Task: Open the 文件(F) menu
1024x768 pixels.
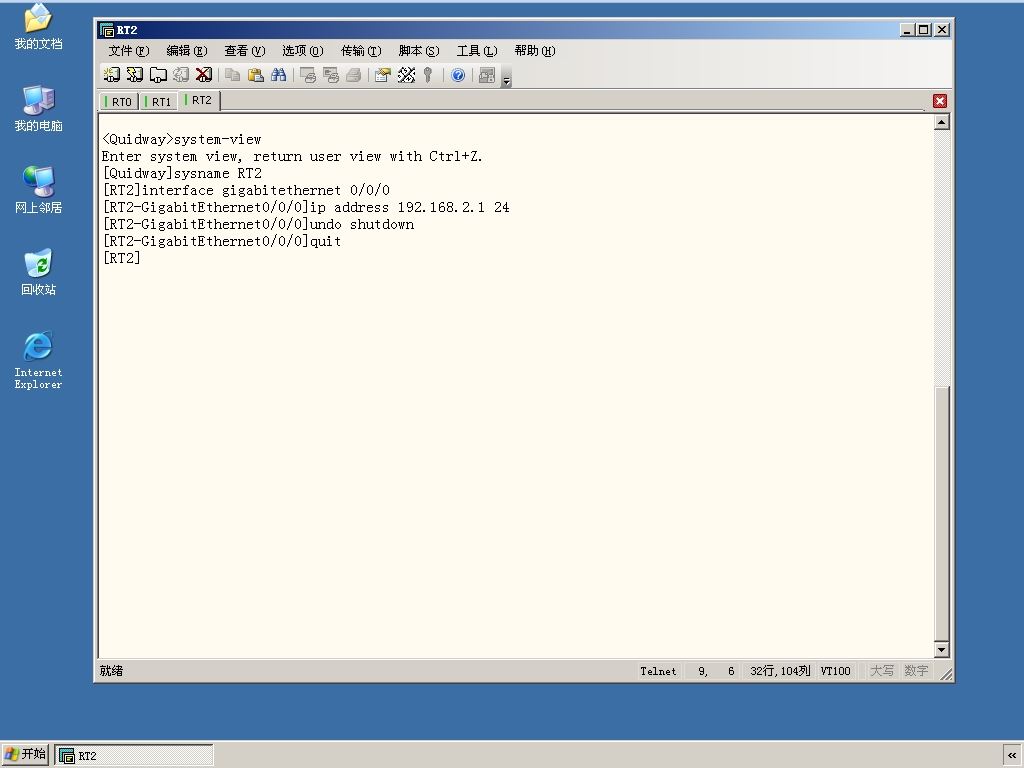Action: point(129,51)
